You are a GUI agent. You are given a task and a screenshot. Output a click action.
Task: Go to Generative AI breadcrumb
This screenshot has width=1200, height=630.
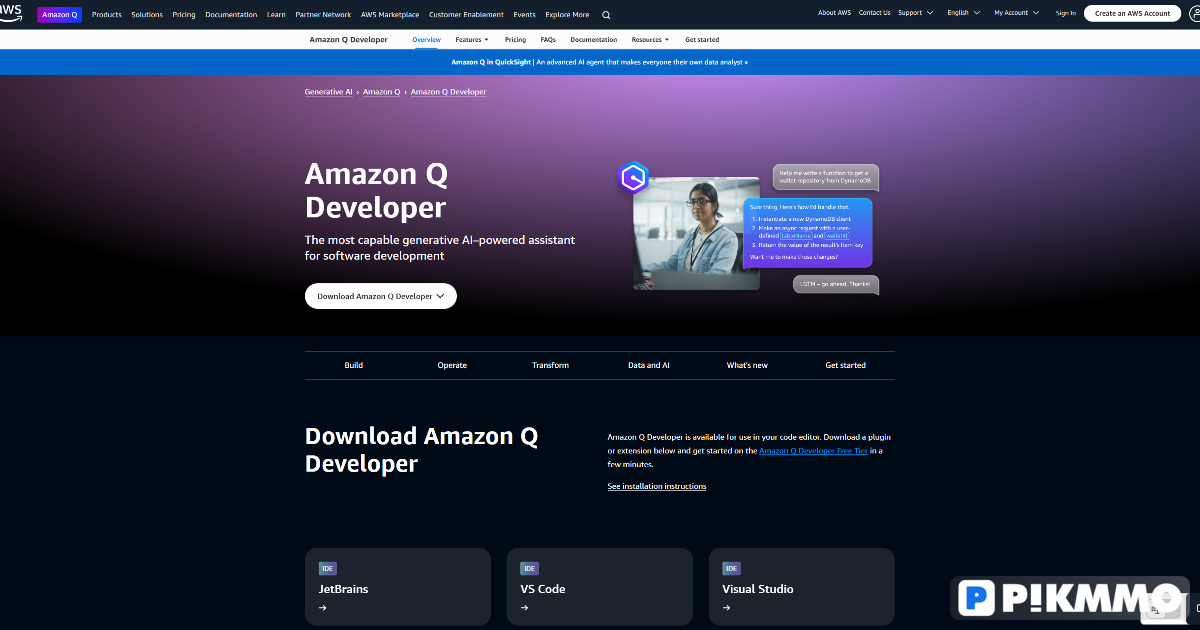pos(329,92)
